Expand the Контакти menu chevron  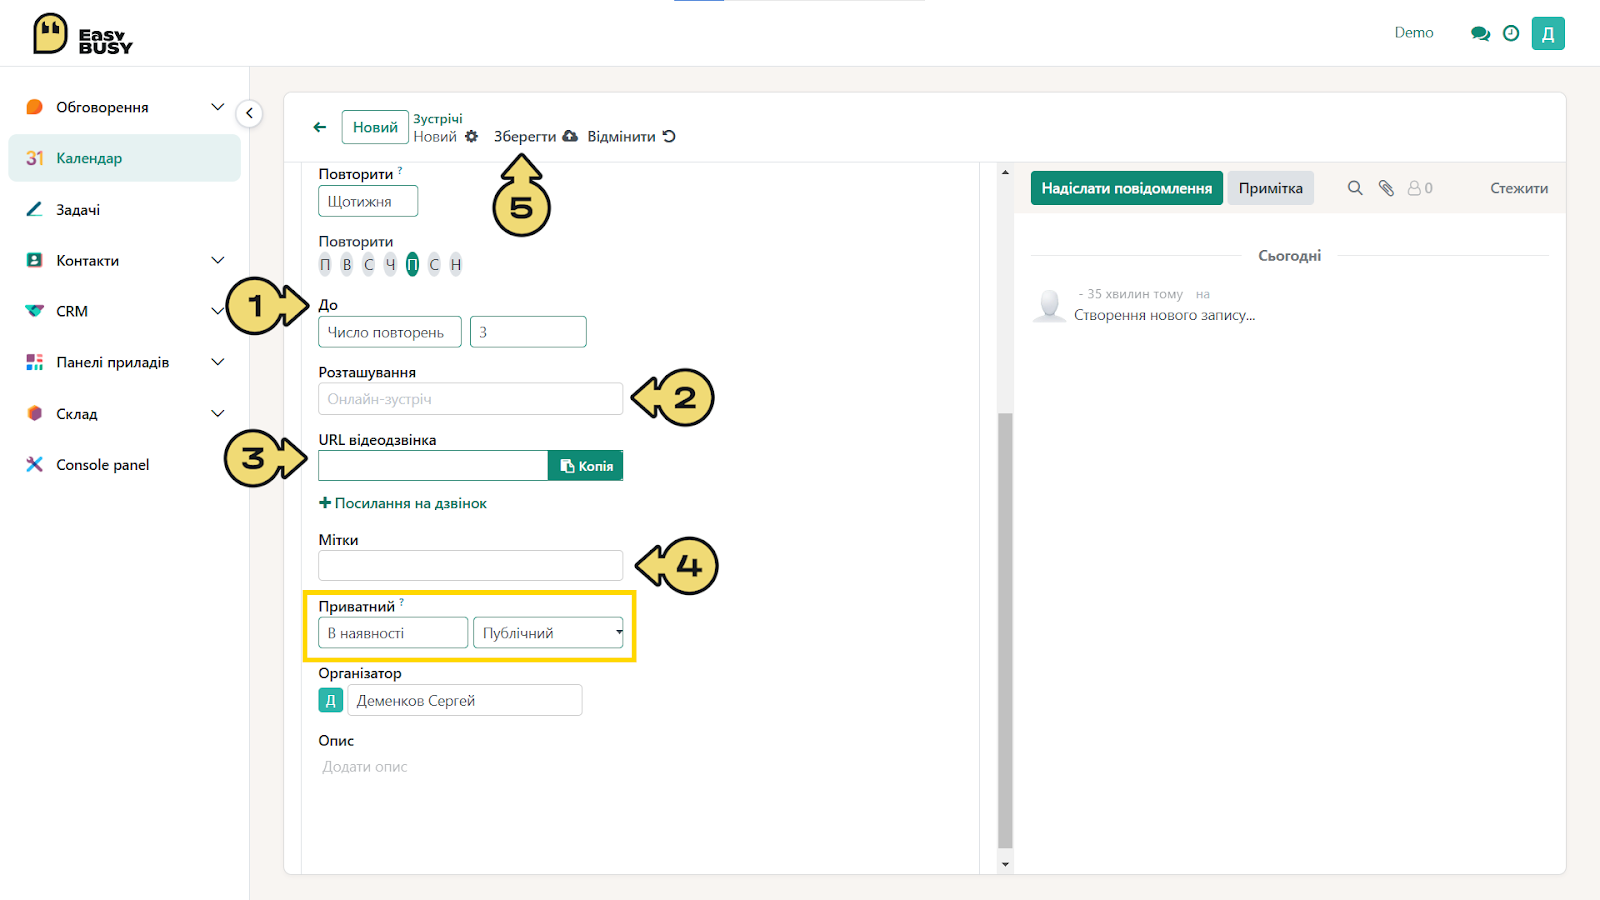pyautogui.click(x=217, y=260)
